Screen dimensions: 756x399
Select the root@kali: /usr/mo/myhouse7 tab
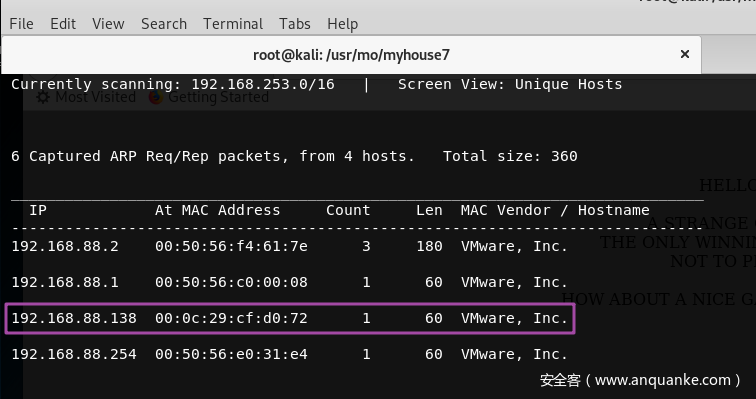point(351,54)
